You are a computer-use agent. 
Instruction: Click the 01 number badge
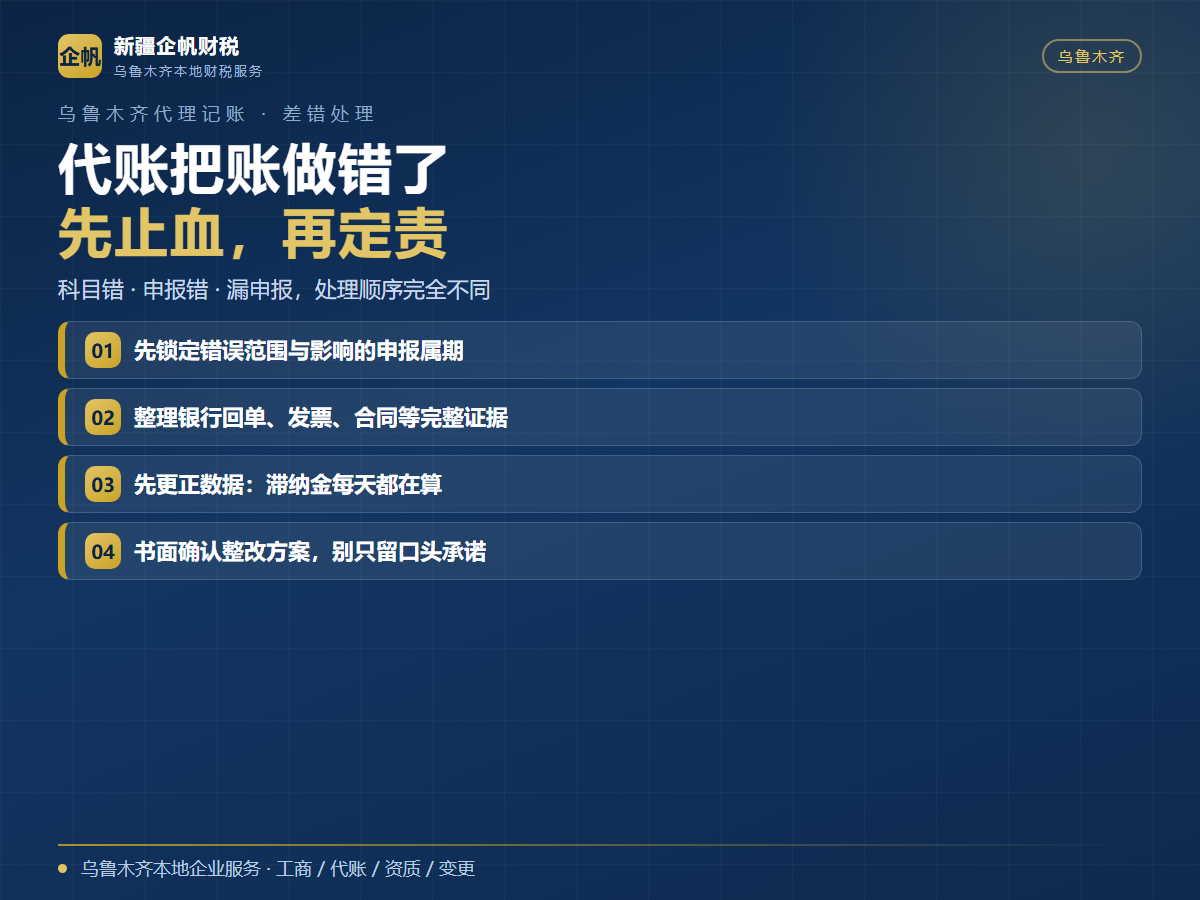(103, 351)
